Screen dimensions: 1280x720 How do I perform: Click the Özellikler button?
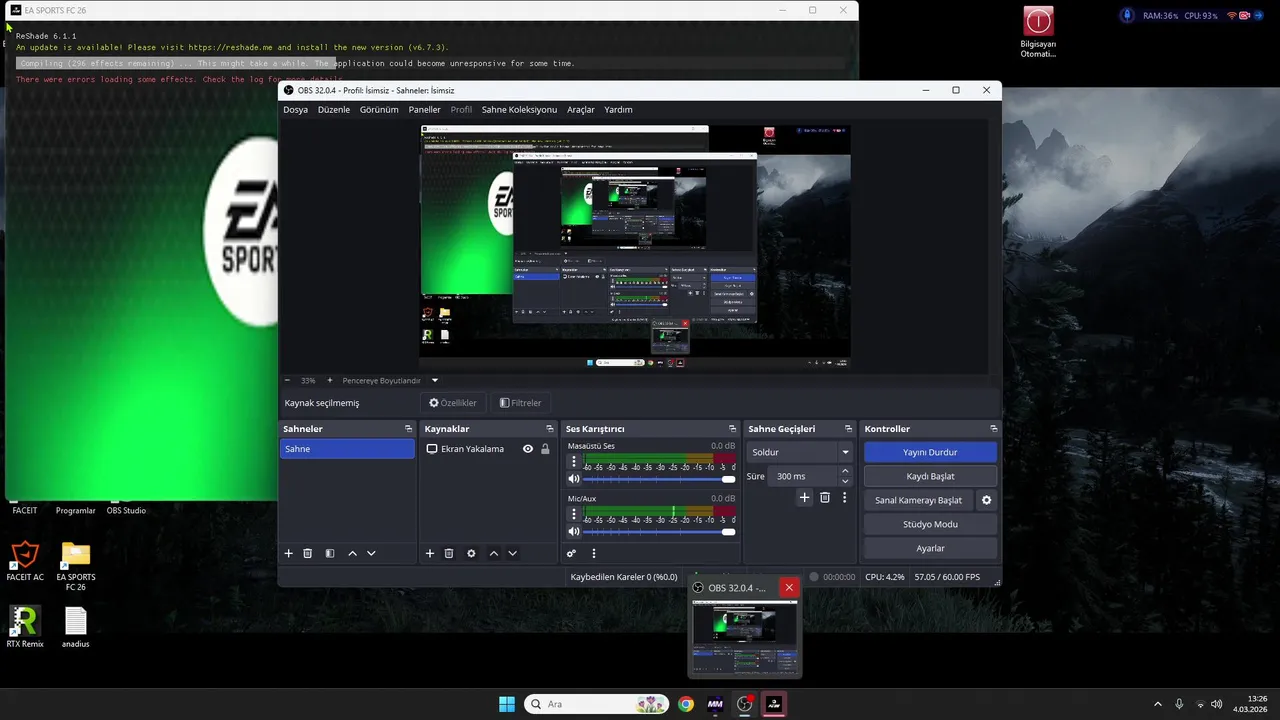pos(453,403)
